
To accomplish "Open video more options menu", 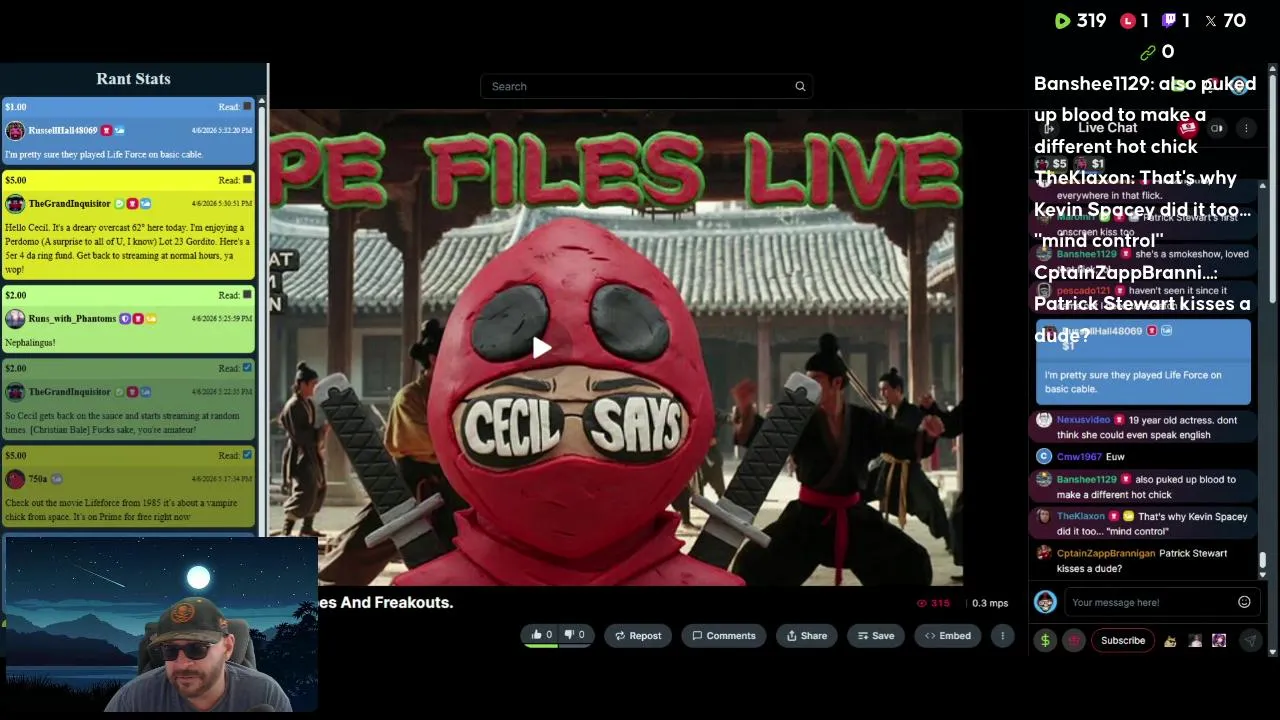I will click(1002, 636).
